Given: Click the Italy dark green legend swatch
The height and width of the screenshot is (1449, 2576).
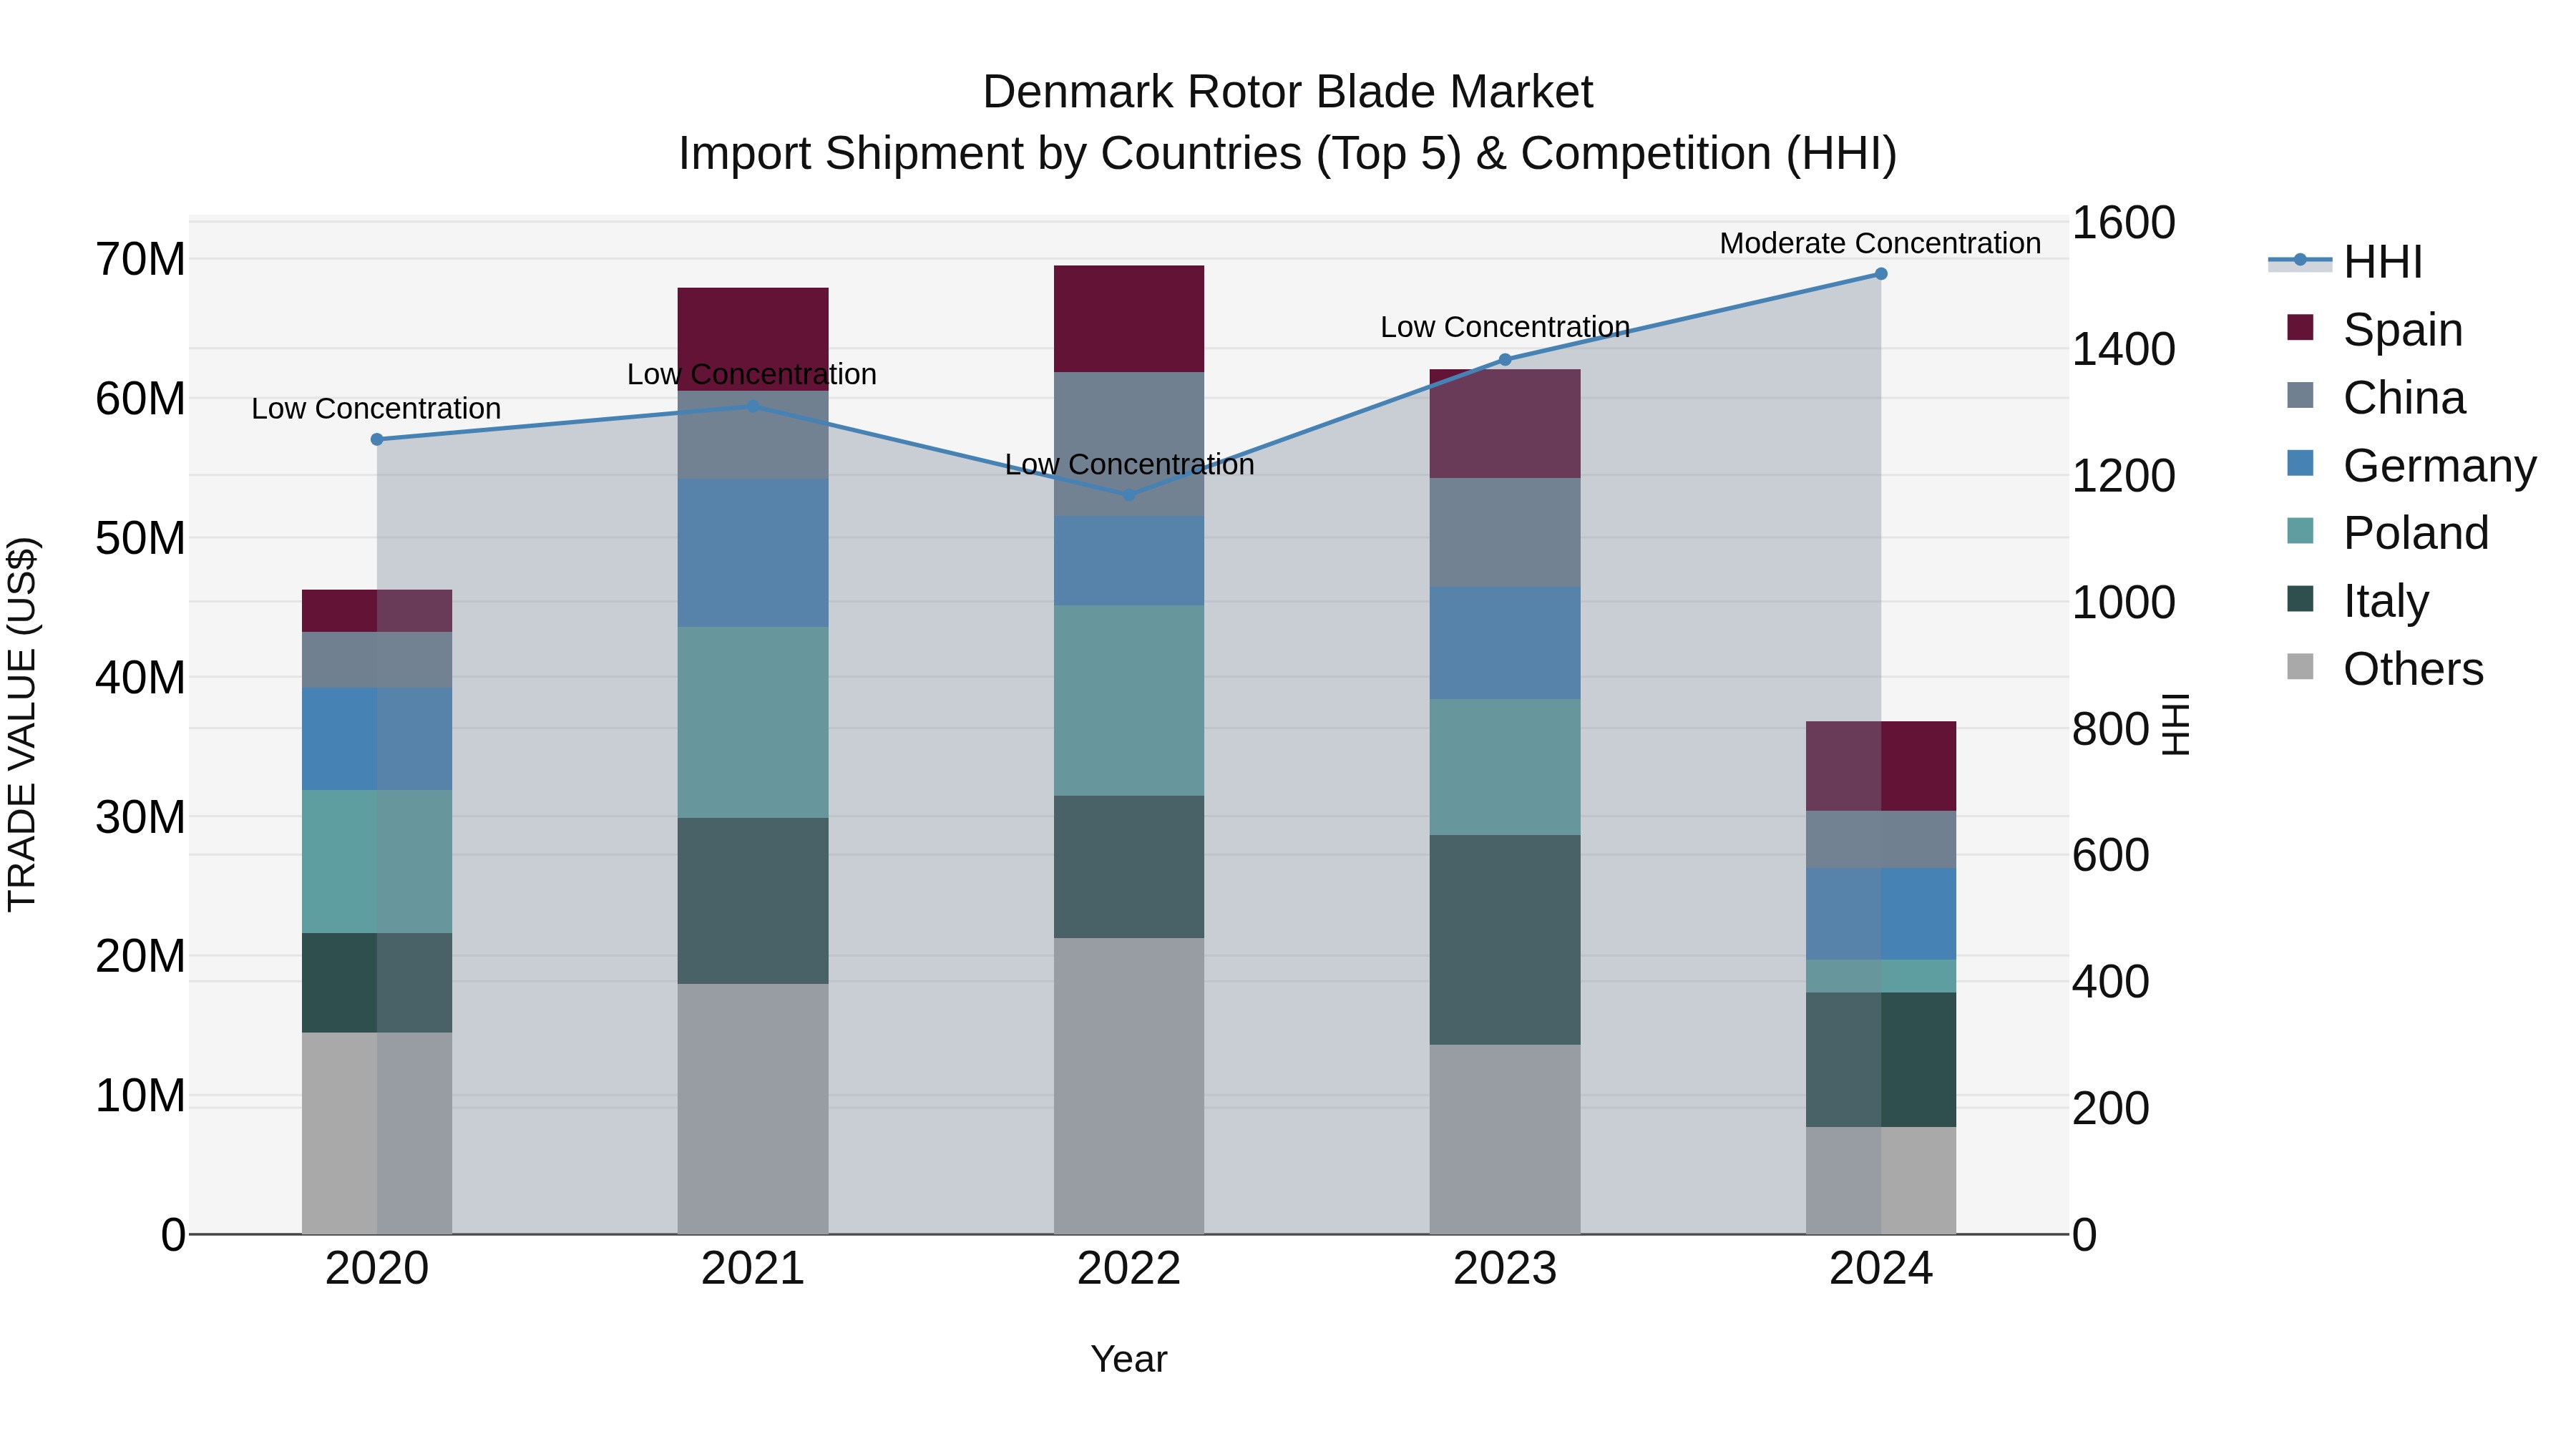Looking at the screenshot, I should point(2300,598).
